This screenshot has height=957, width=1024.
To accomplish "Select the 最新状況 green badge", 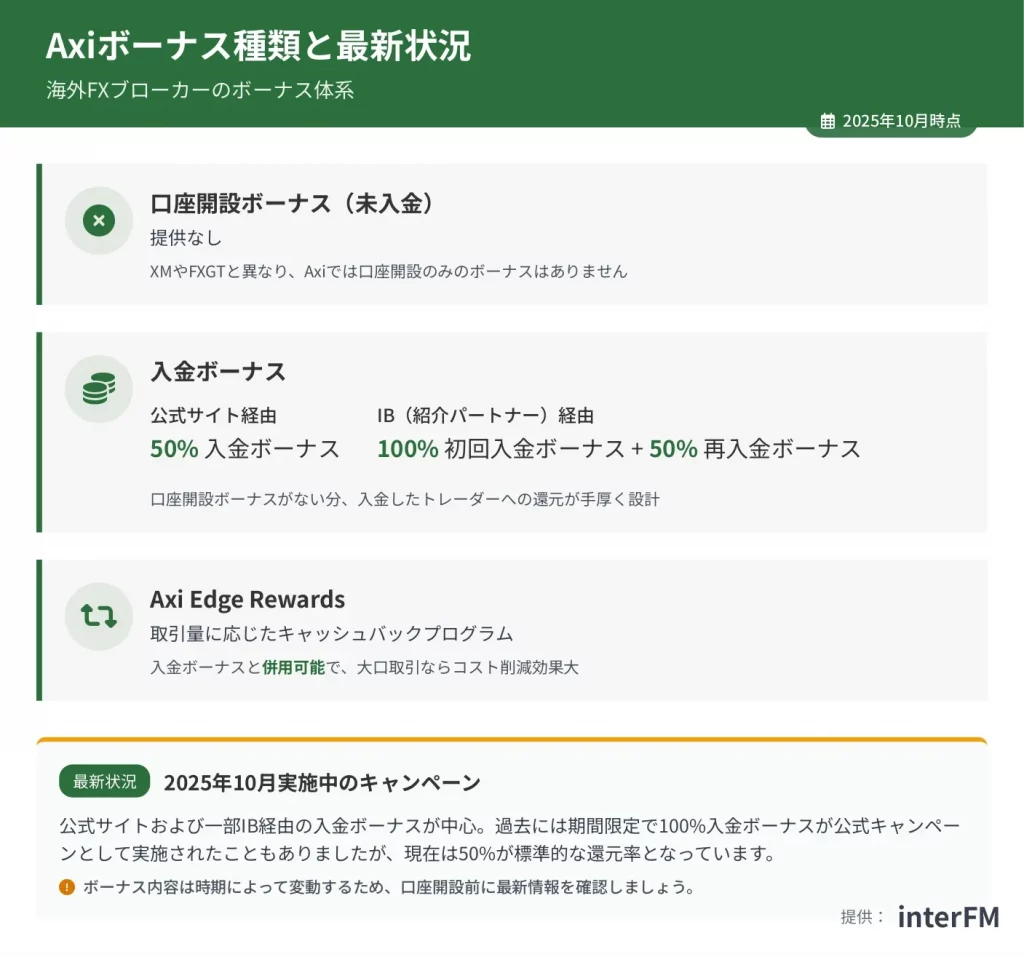I will 105,781.
